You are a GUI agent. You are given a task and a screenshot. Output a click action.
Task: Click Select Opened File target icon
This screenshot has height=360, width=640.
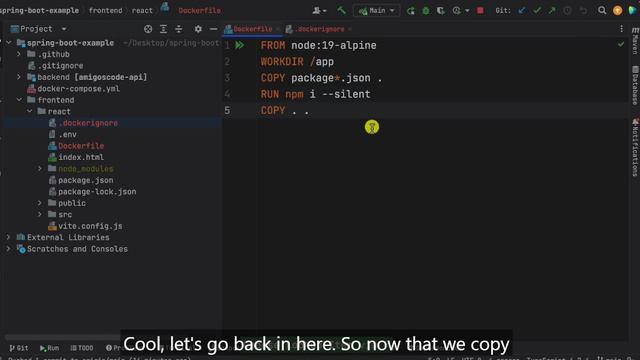[148, 29]
